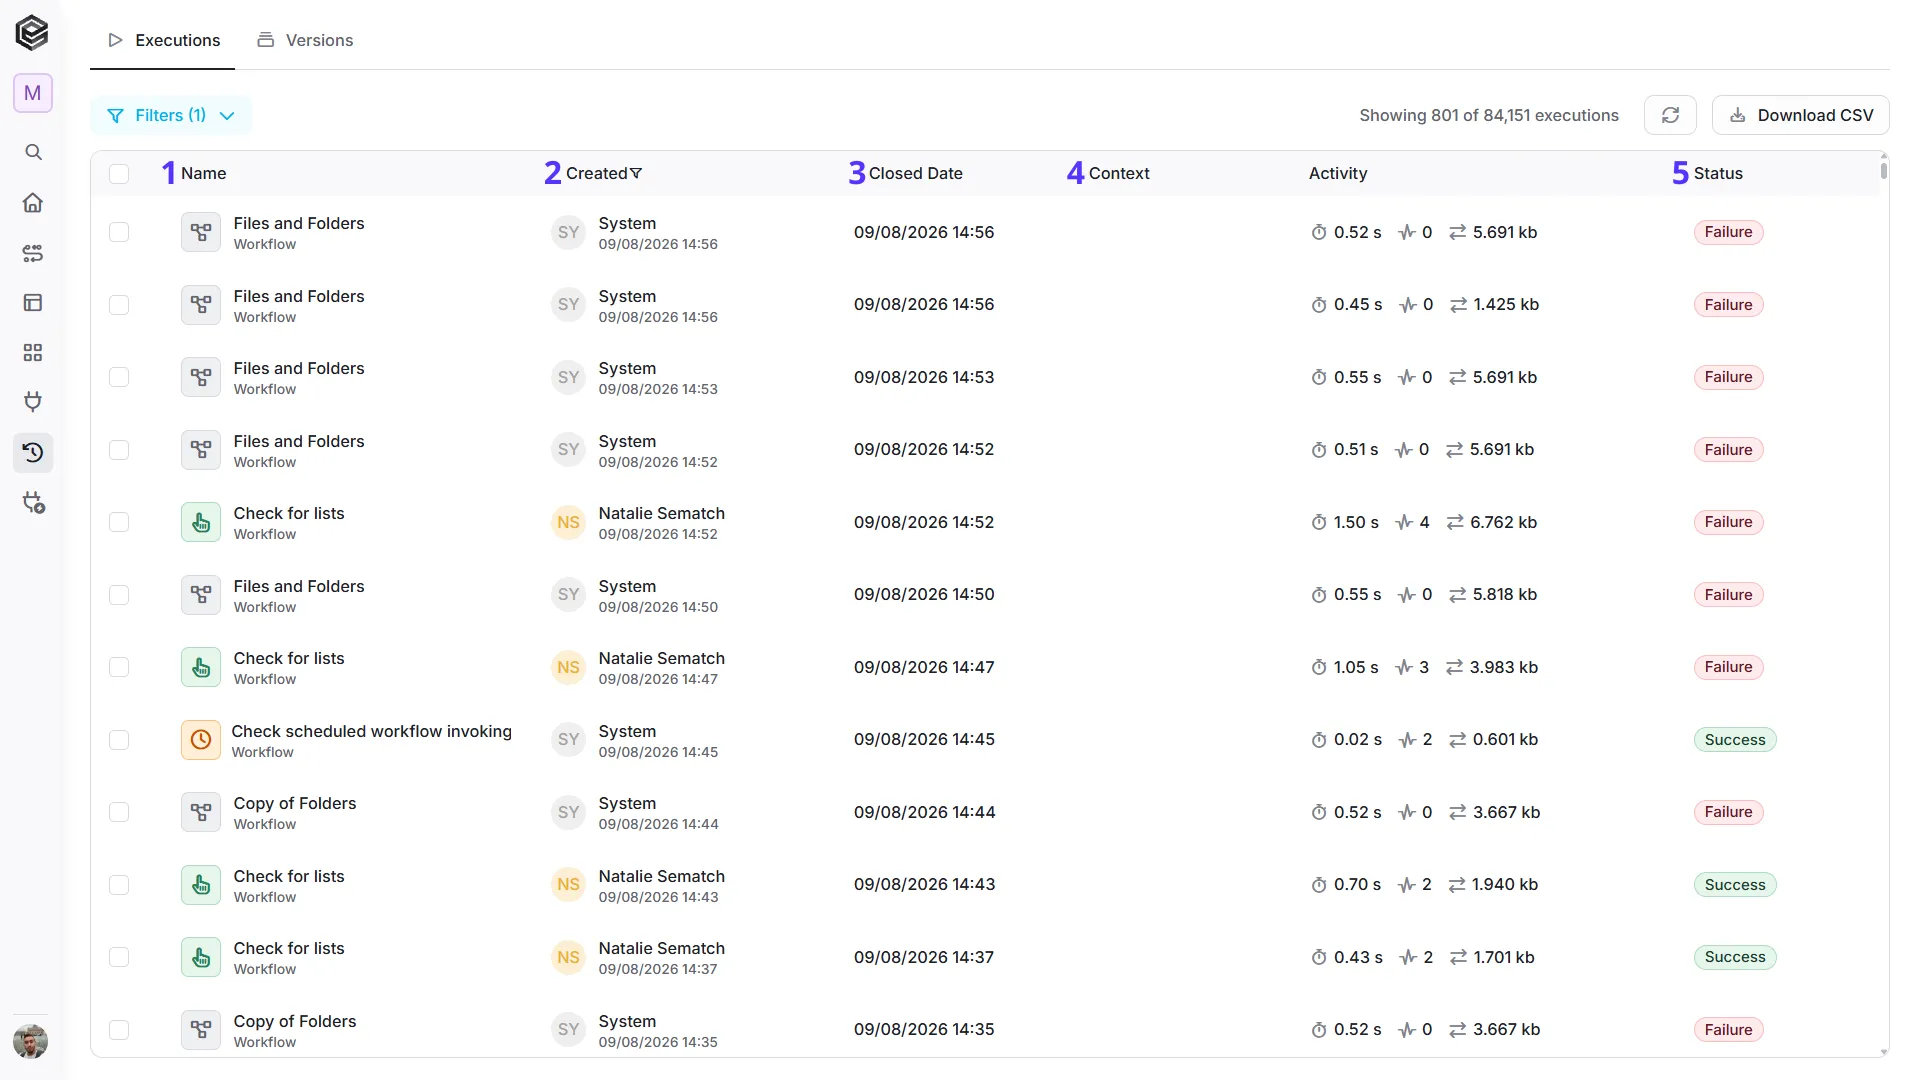
Task: Tick the checkbox for Check for lists 14:52
Action: [119, 522]
